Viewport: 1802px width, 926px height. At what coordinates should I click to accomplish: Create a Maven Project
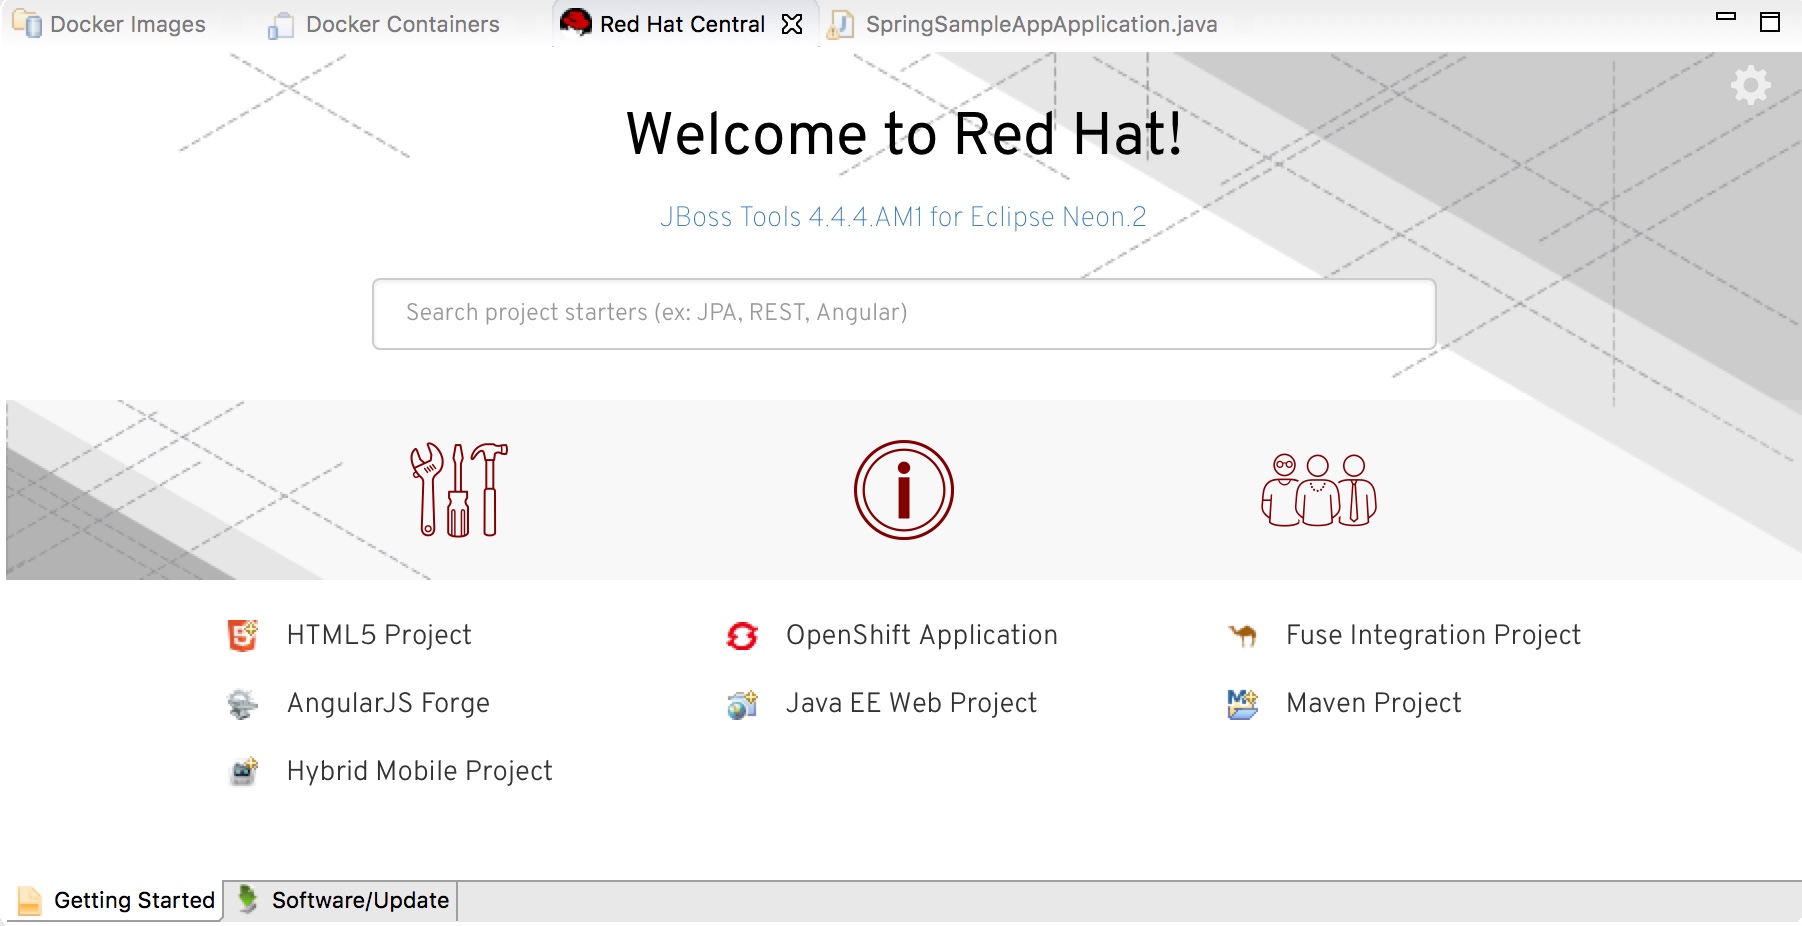[1374, 703]
